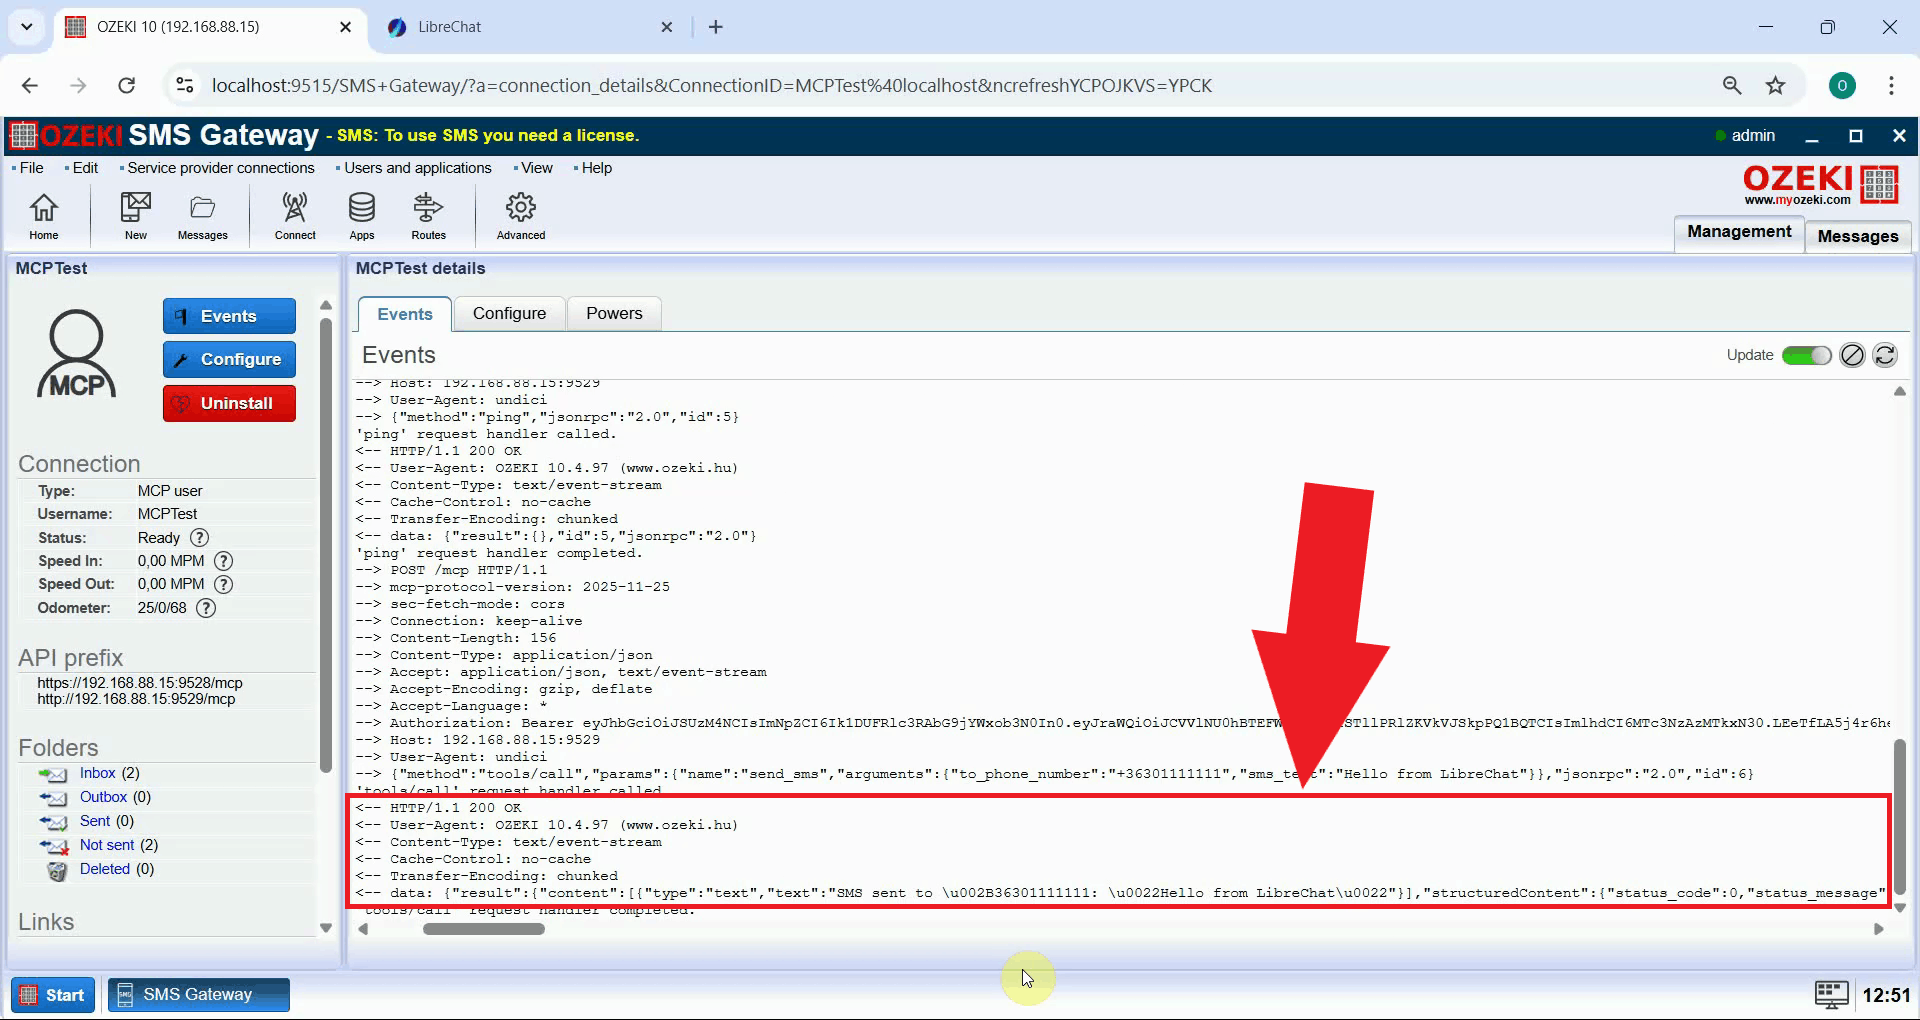
Task: Switch to the Configure tab
Action: [509, 313]
